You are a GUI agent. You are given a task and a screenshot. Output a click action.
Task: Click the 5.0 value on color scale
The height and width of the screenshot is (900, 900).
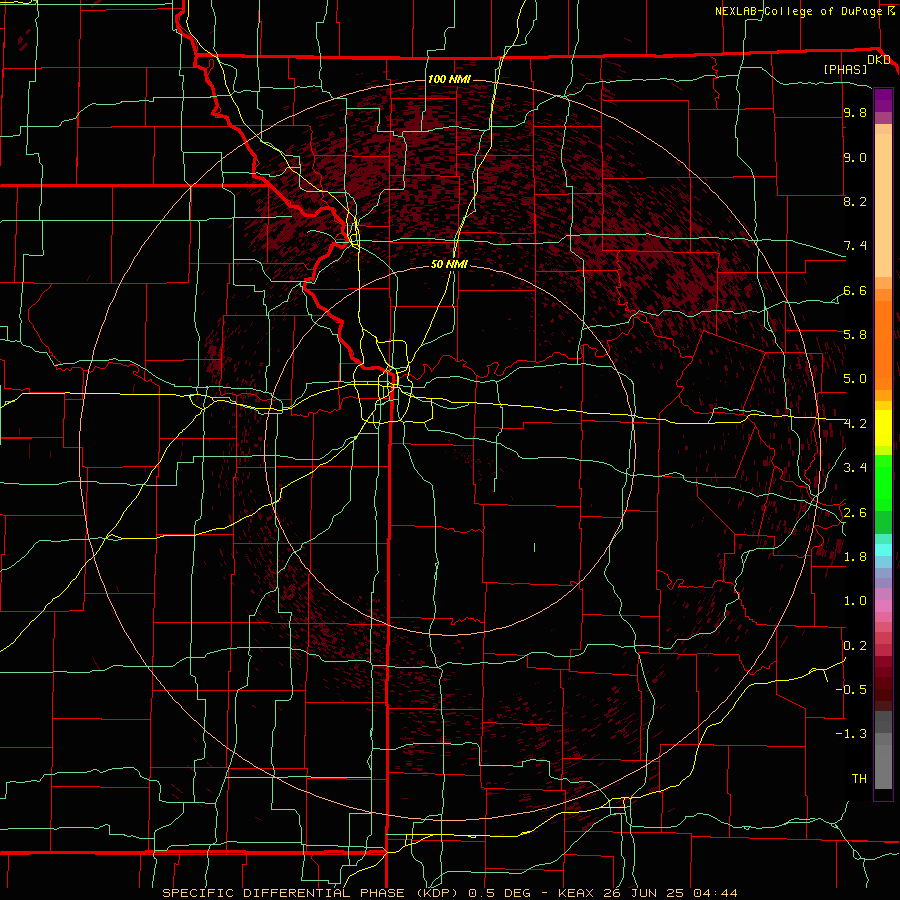[855, 379]
